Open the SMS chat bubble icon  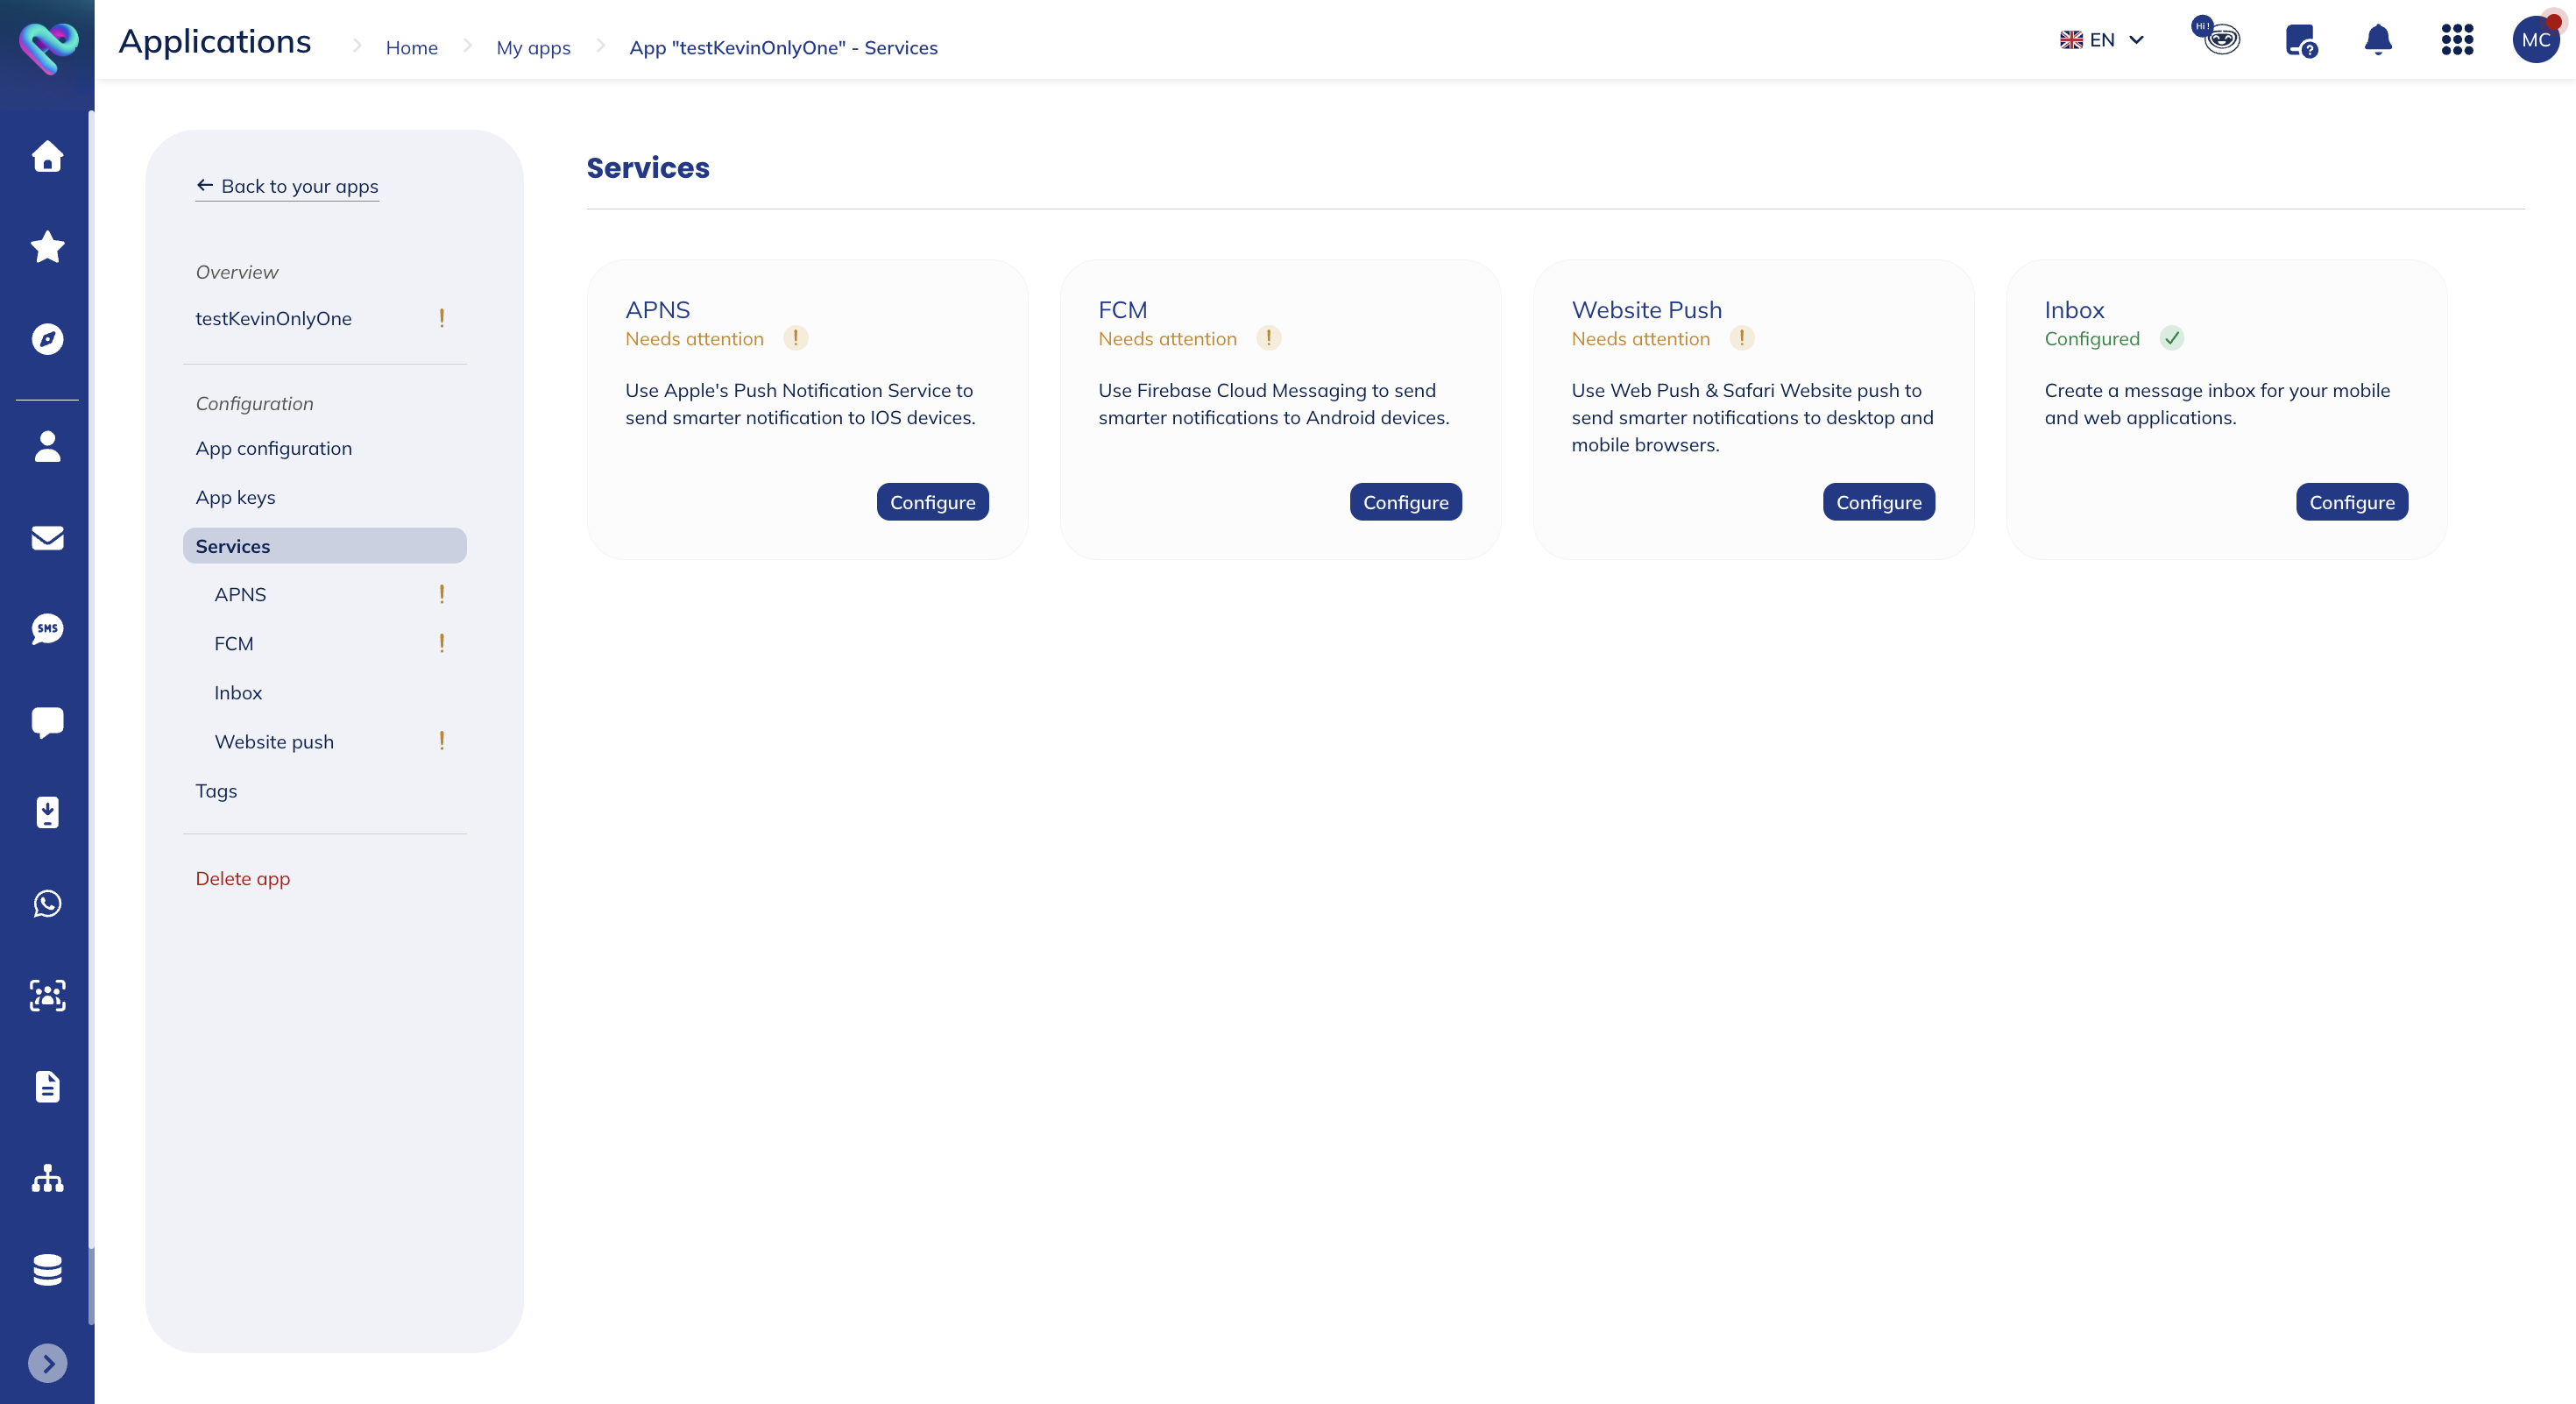click(x=47, y=629)
